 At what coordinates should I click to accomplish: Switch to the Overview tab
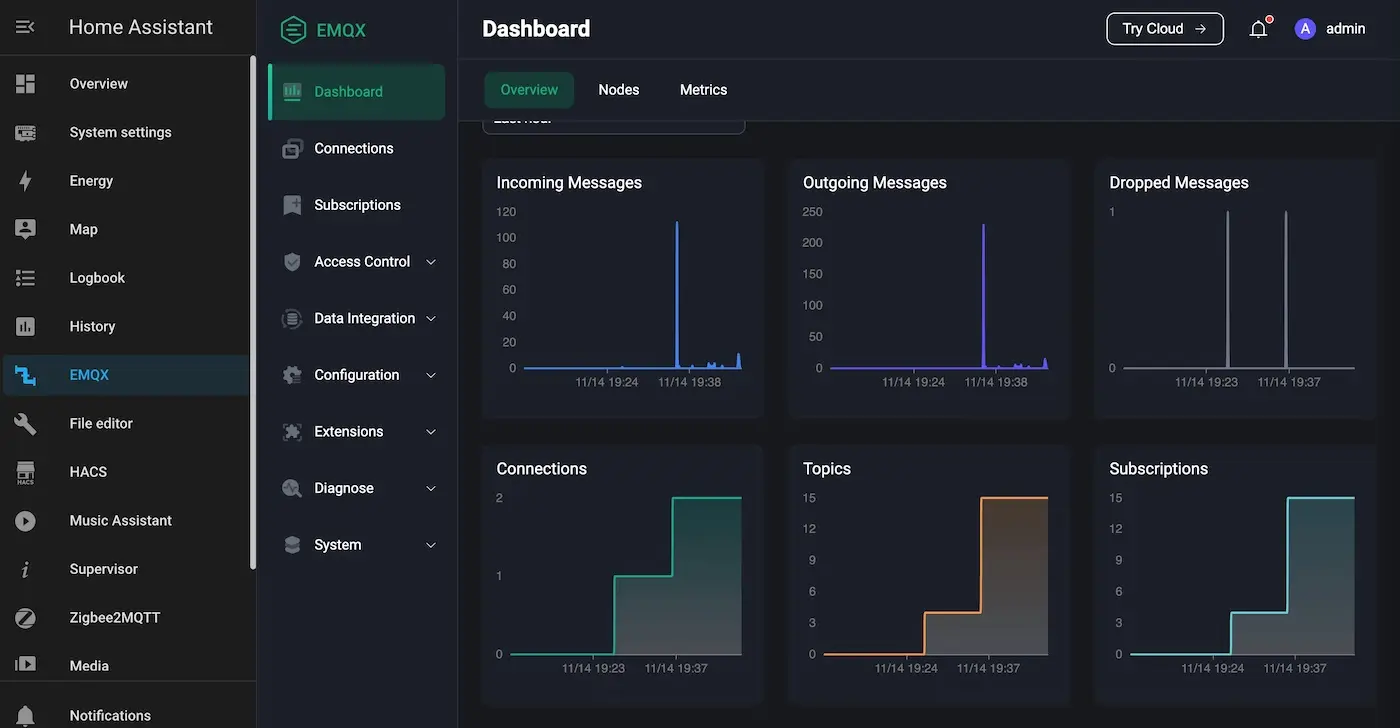[529, 90]
